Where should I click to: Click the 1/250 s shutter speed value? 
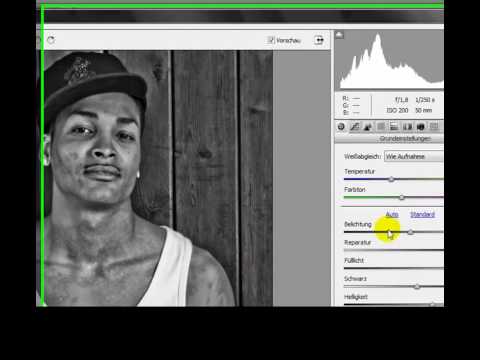point(425,100)
